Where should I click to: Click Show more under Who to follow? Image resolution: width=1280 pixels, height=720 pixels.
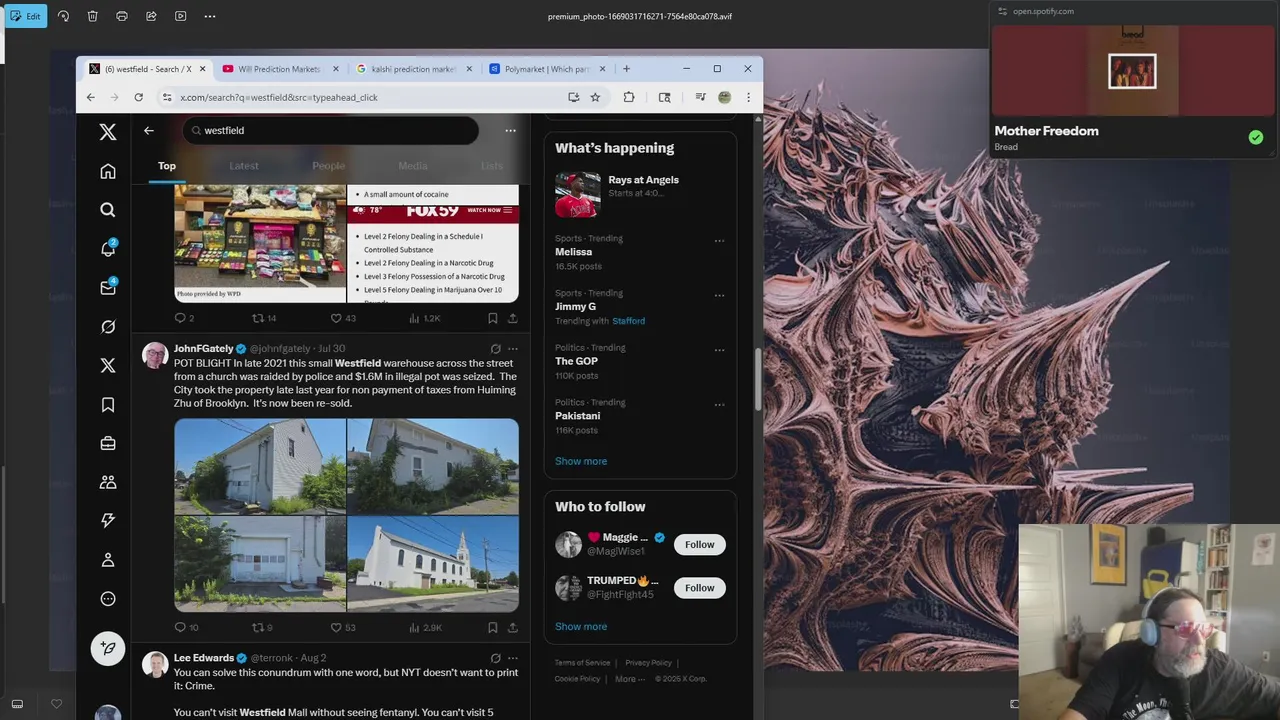(581, 627)
